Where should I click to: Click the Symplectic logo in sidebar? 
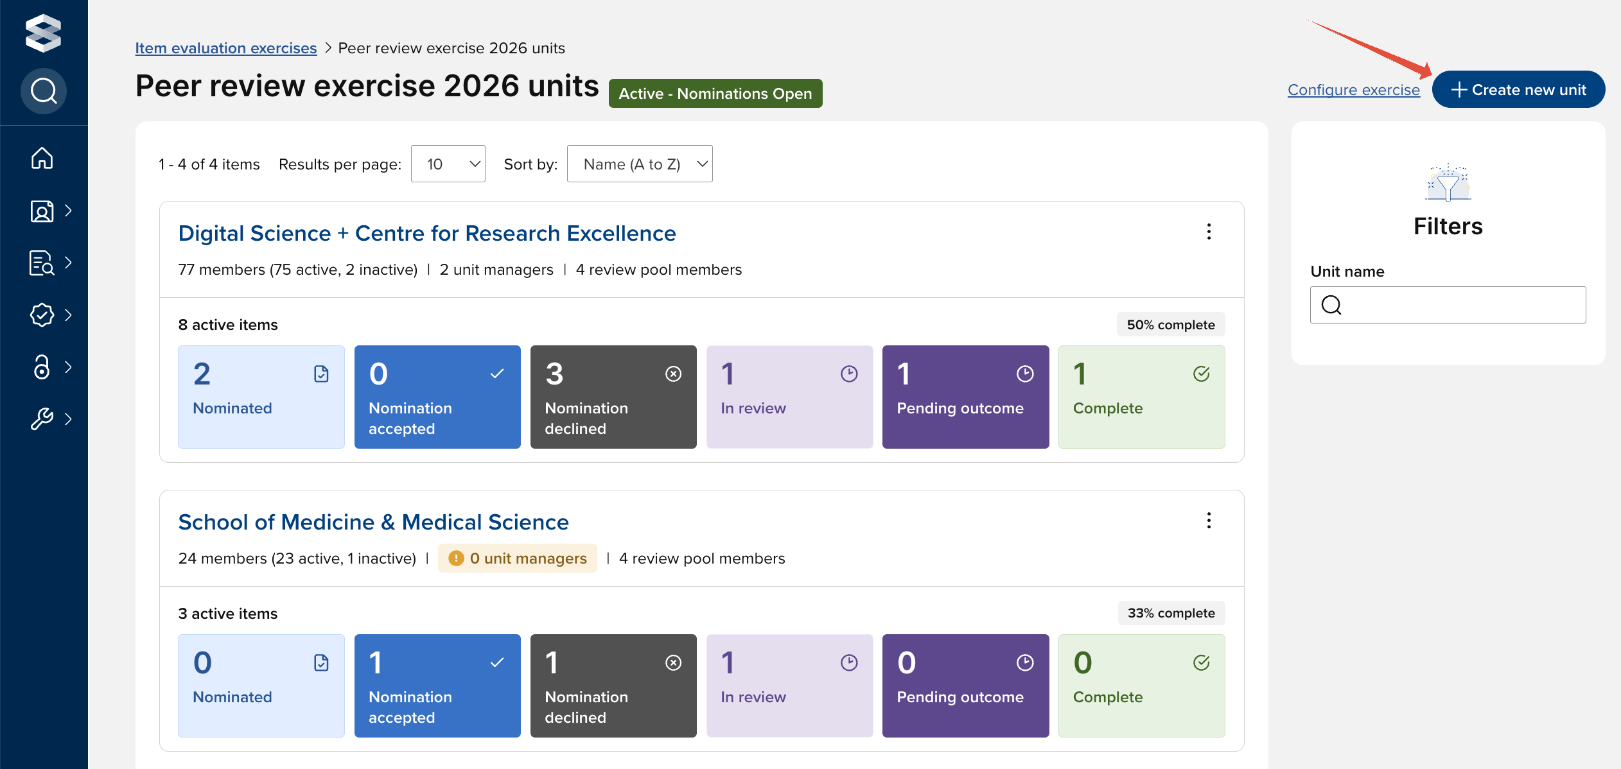point(43,33)
